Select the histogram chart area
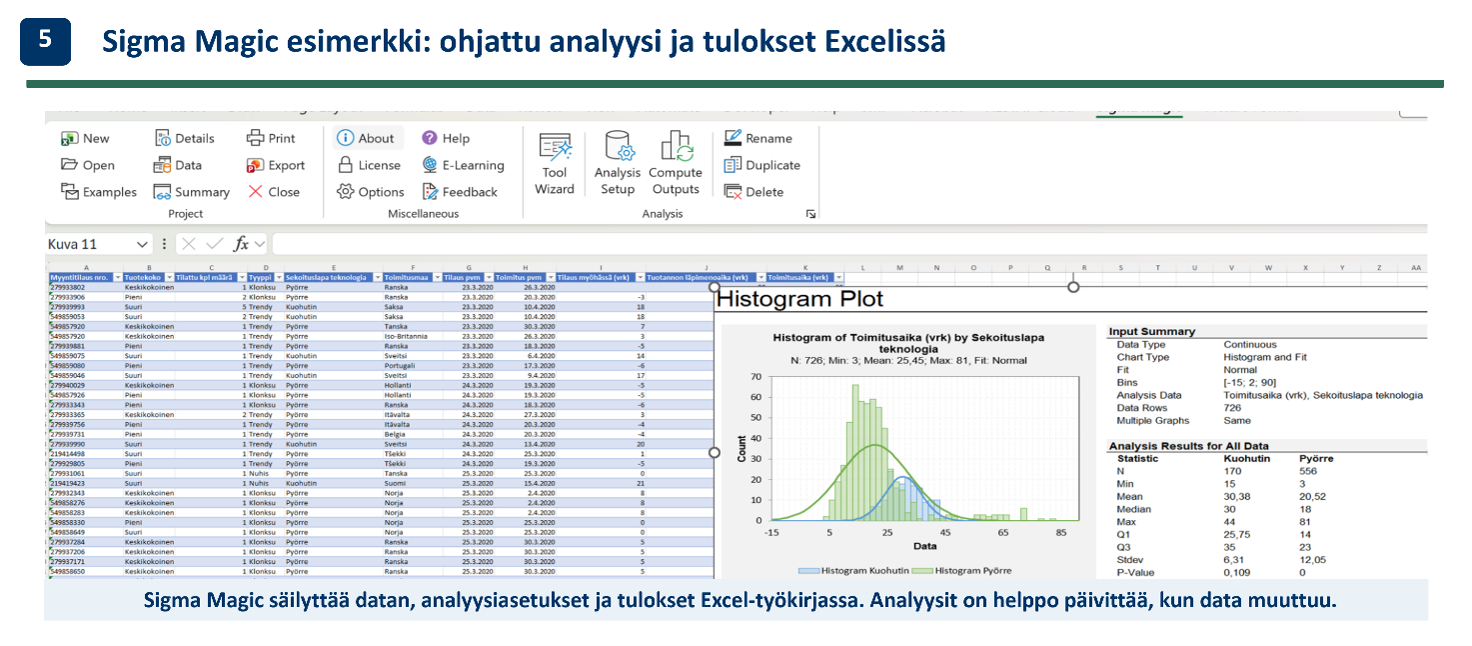 point(908,452)
